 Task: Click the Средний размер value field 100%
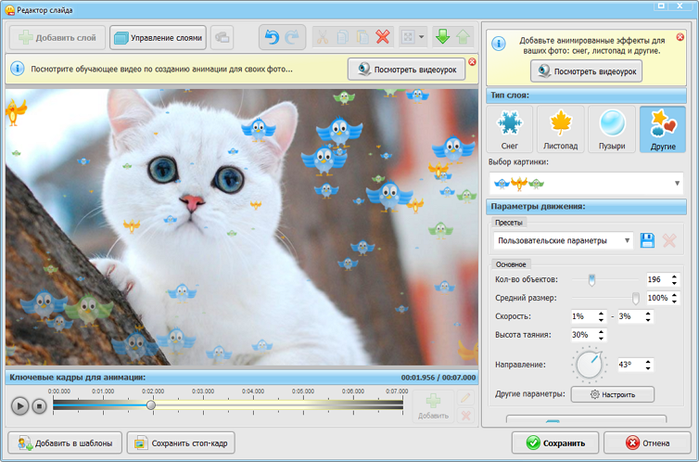coord(658,298)
